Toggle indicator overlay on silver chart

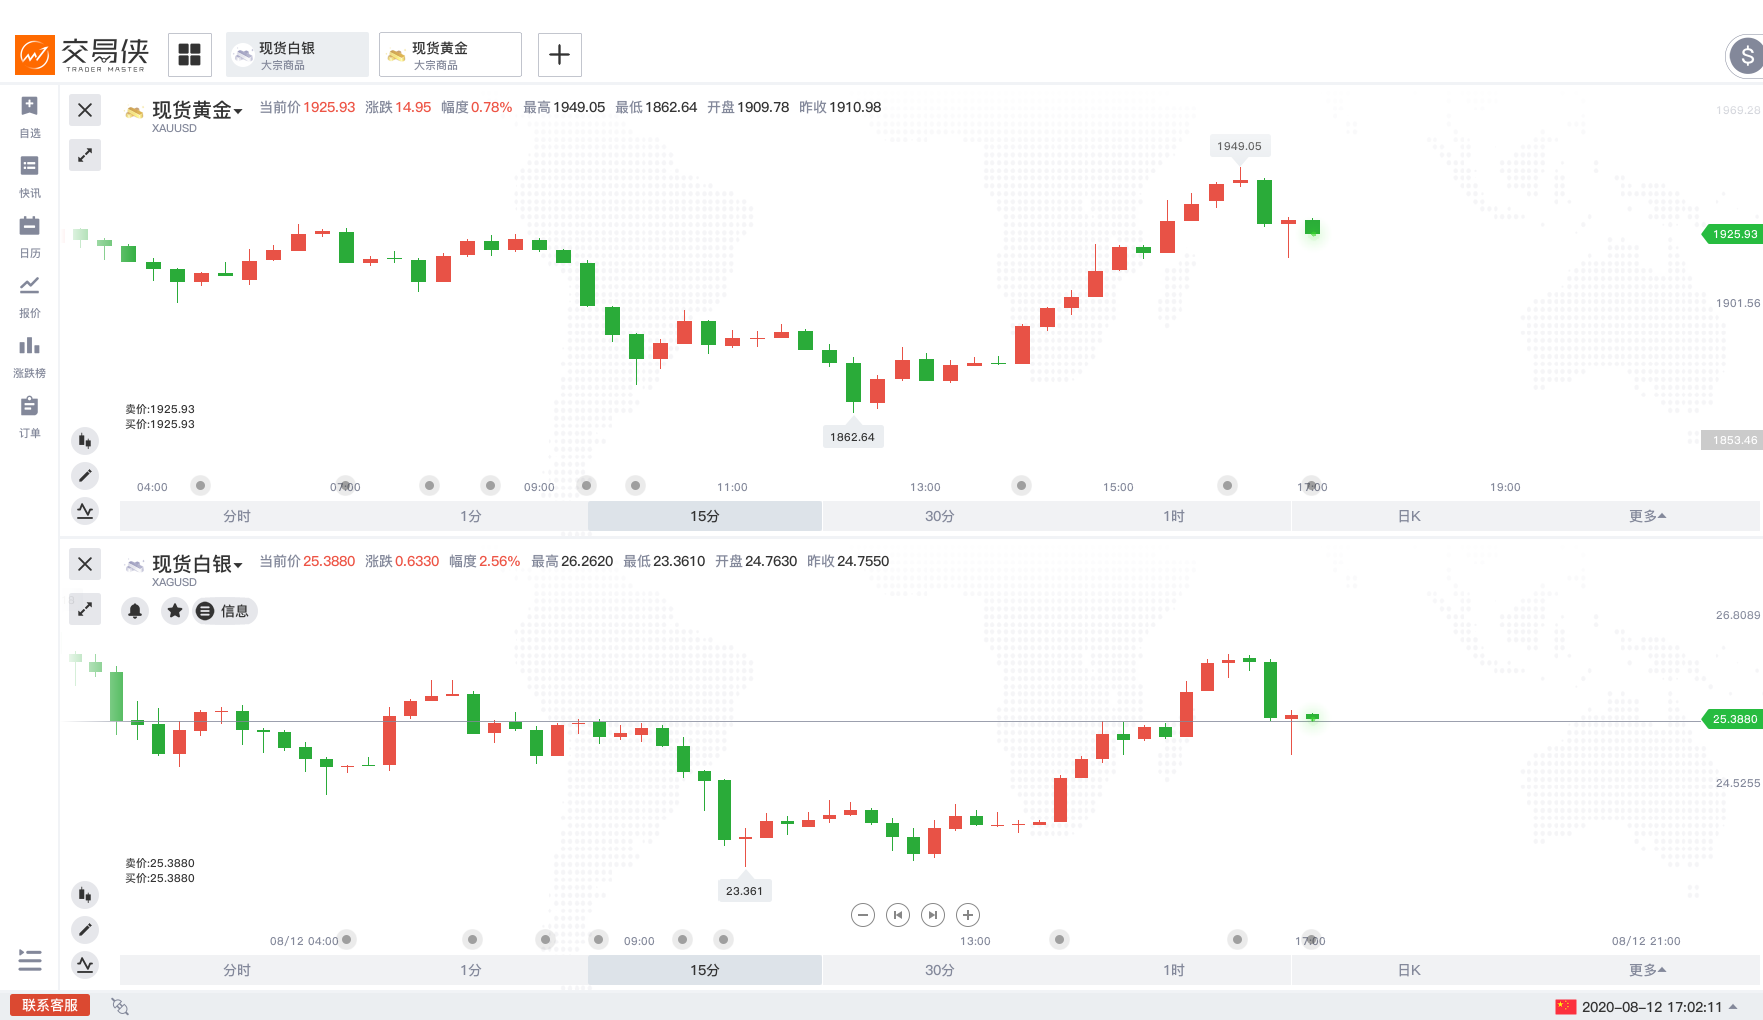point(85,965)
